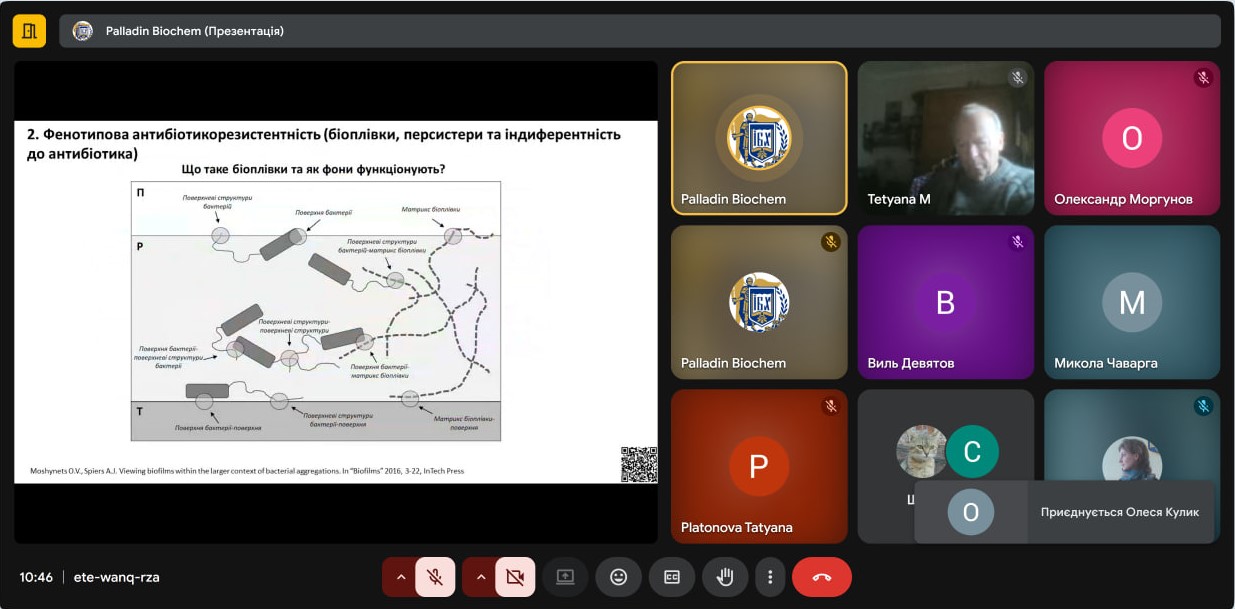Raise your hand
The width and height of the screenshot is (1235, 609).
(x=725, y=577)
